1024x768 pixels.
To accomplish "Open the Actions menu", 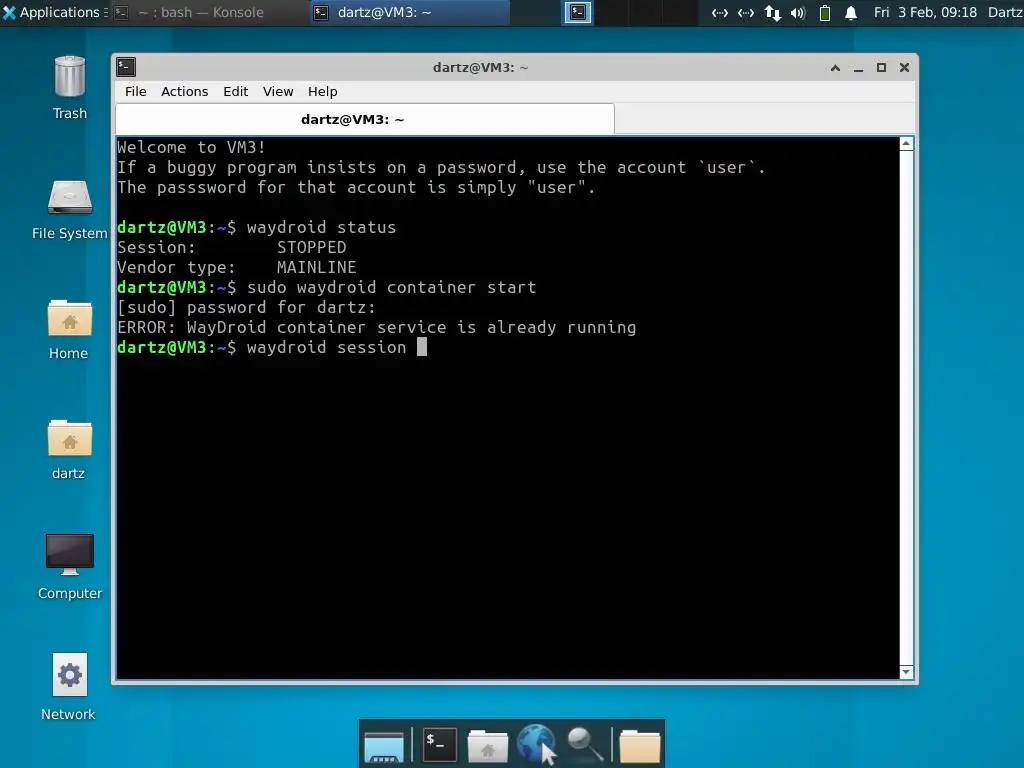I will 185,91.
